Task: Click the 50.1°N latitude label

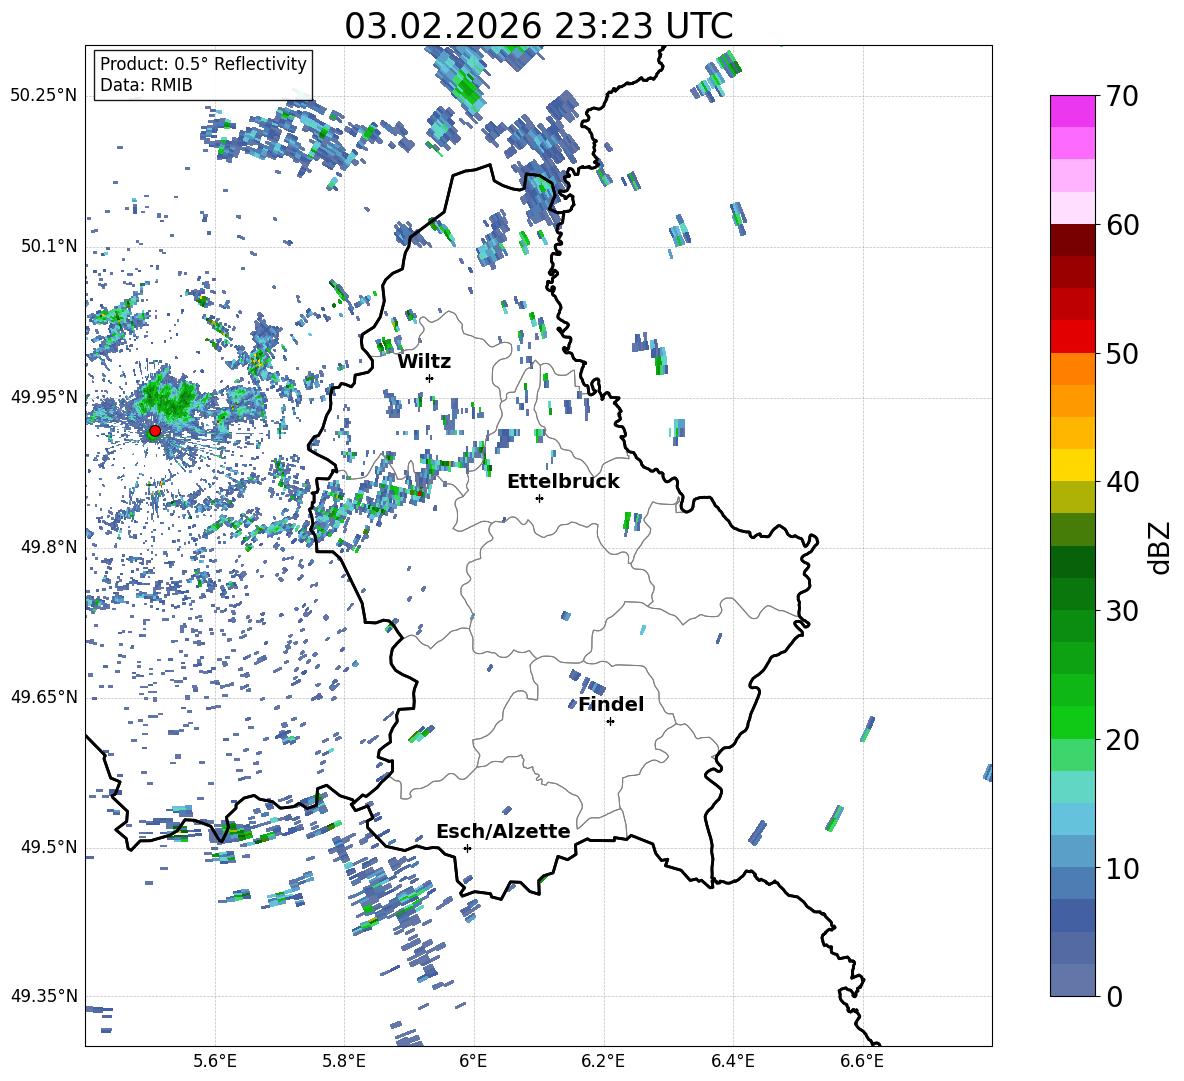Action: coord(49,246)
